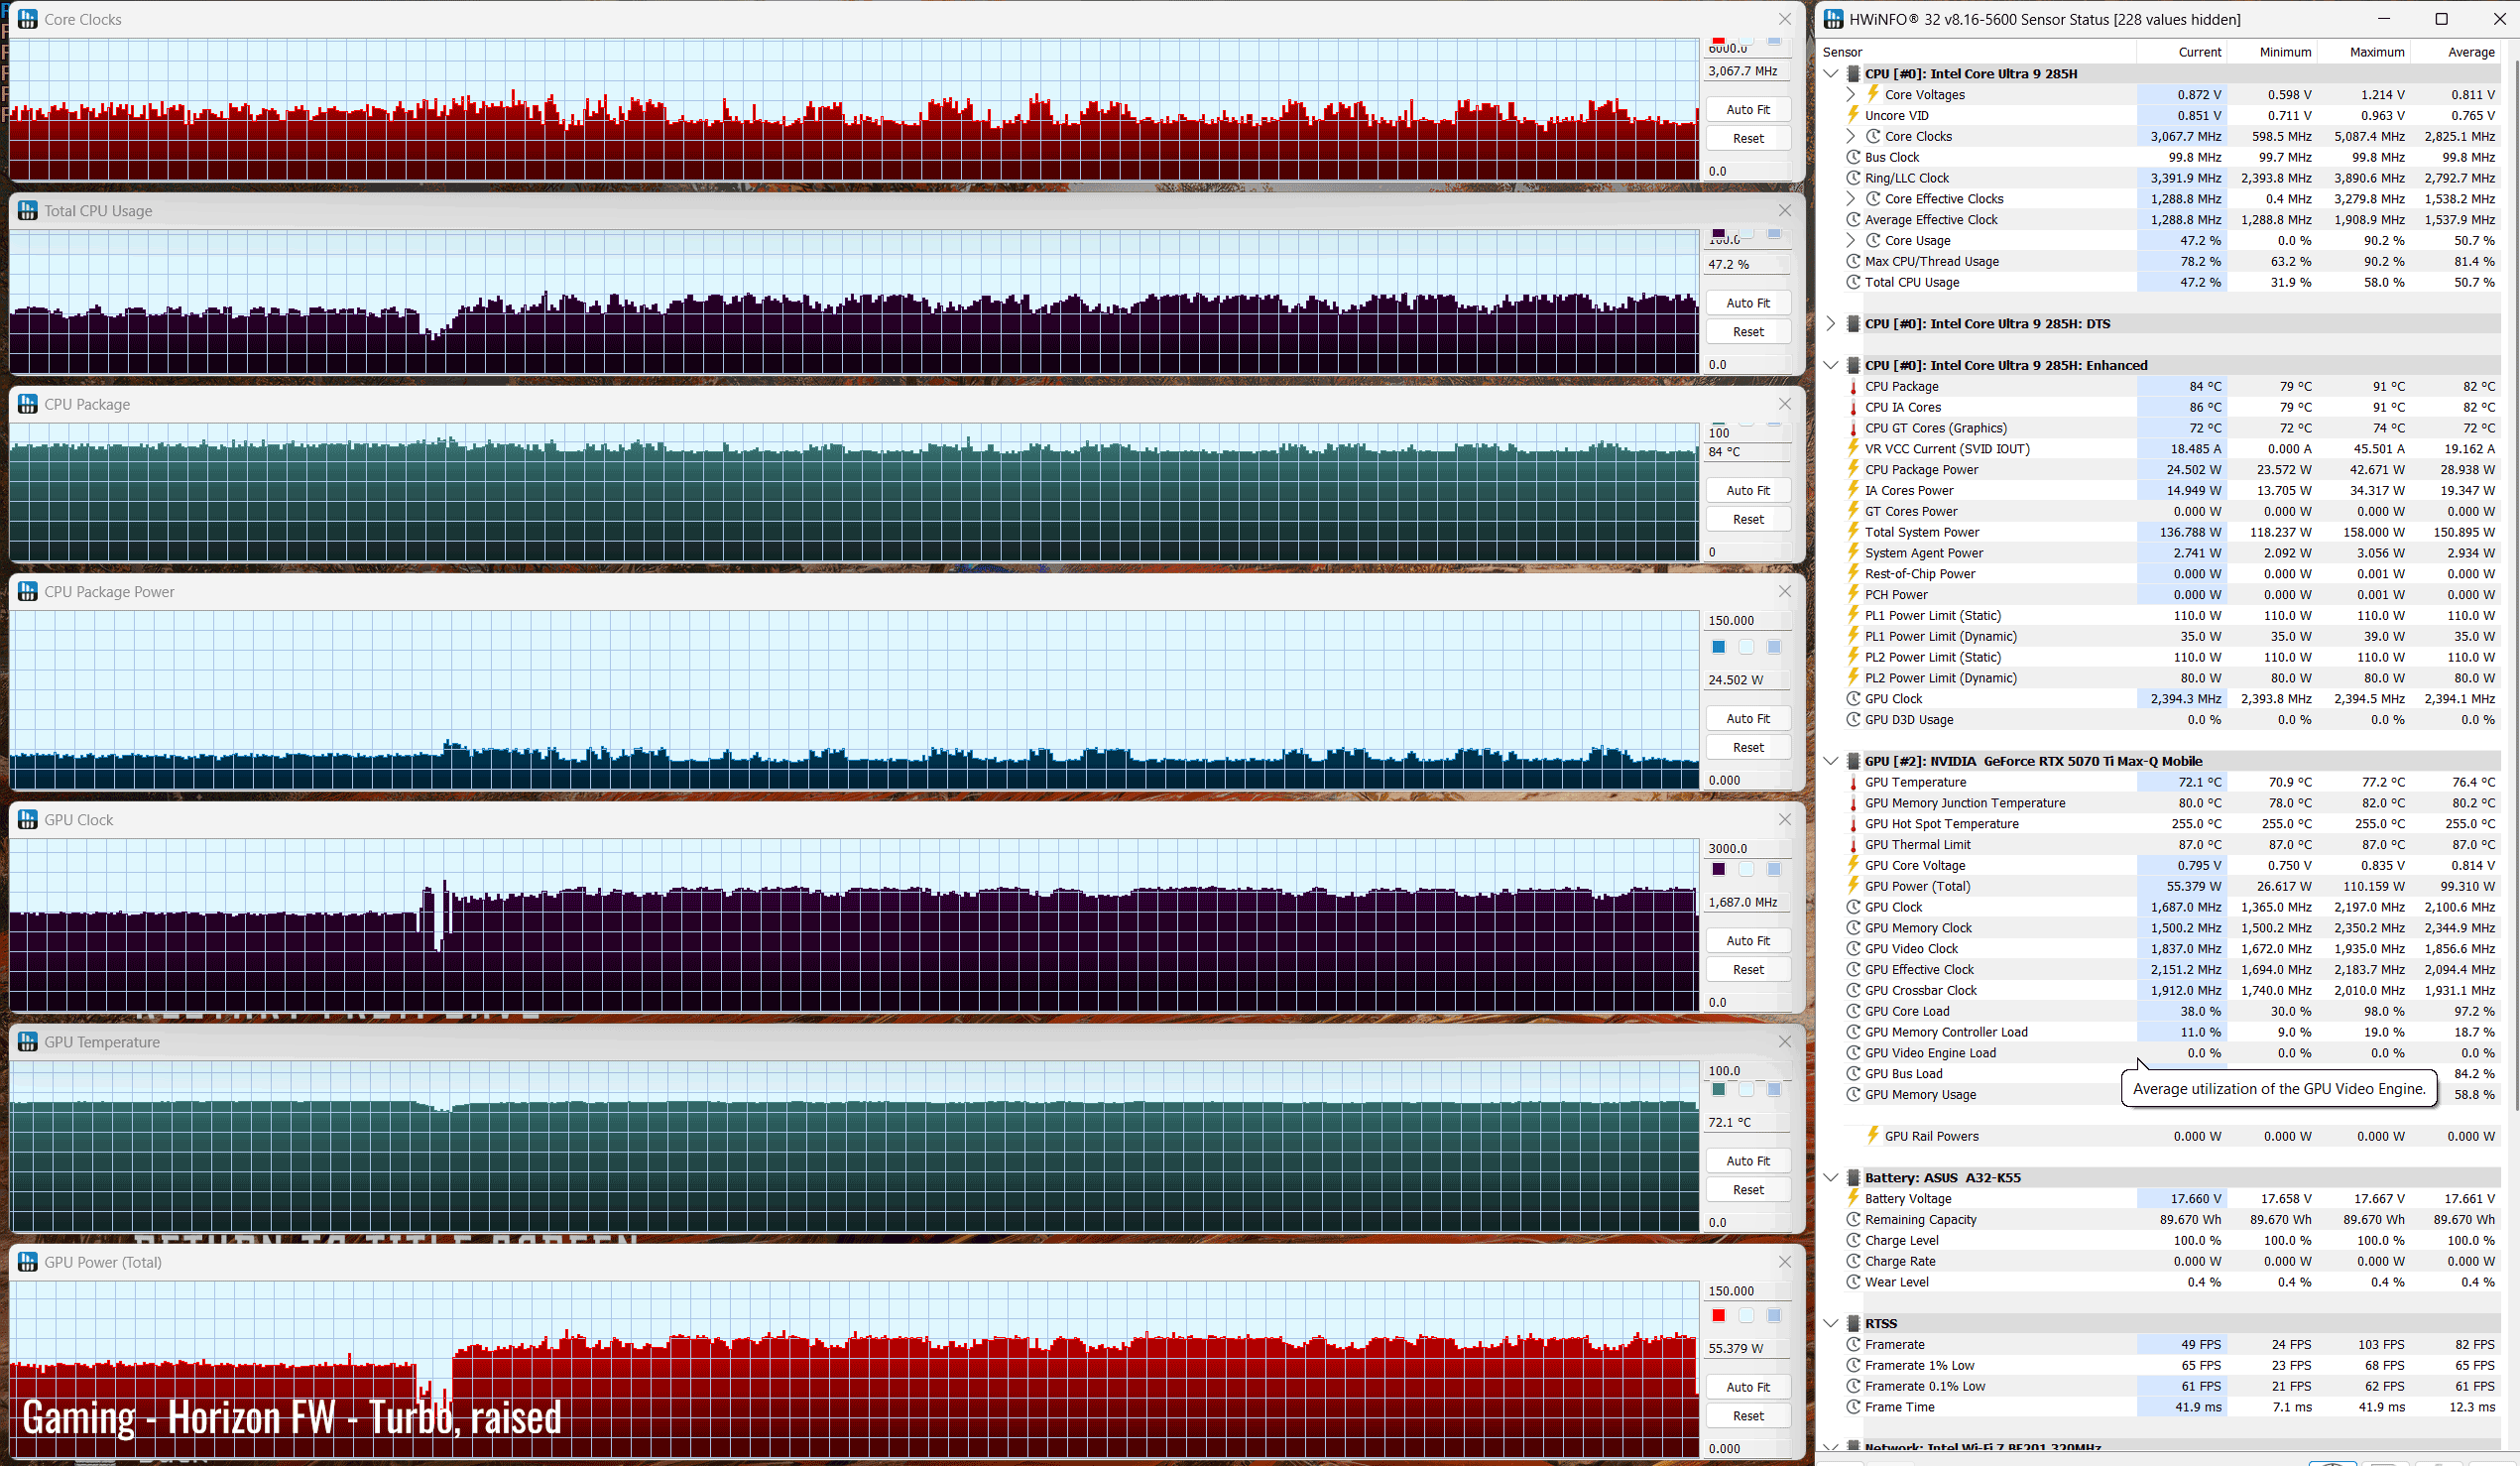Click the CPU Package Power window icon
Screen dimensions: 2520x1466
click(27, 592)
